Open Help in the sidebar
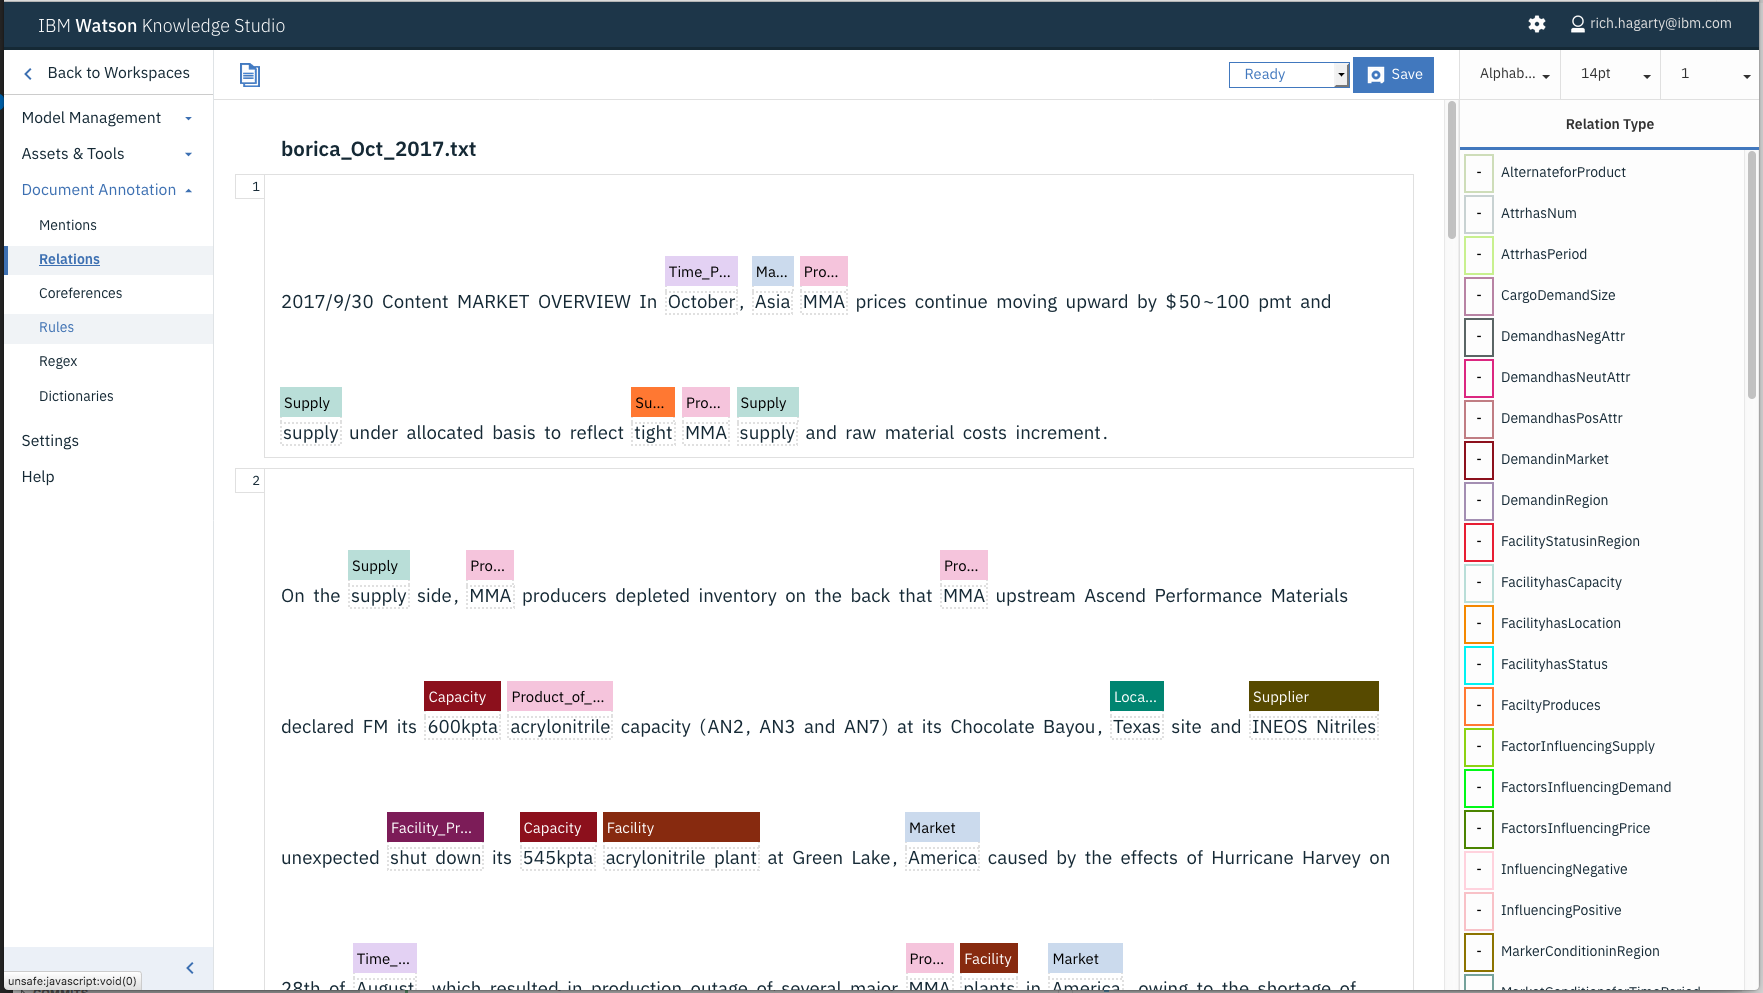 click(x=38, y=477)
